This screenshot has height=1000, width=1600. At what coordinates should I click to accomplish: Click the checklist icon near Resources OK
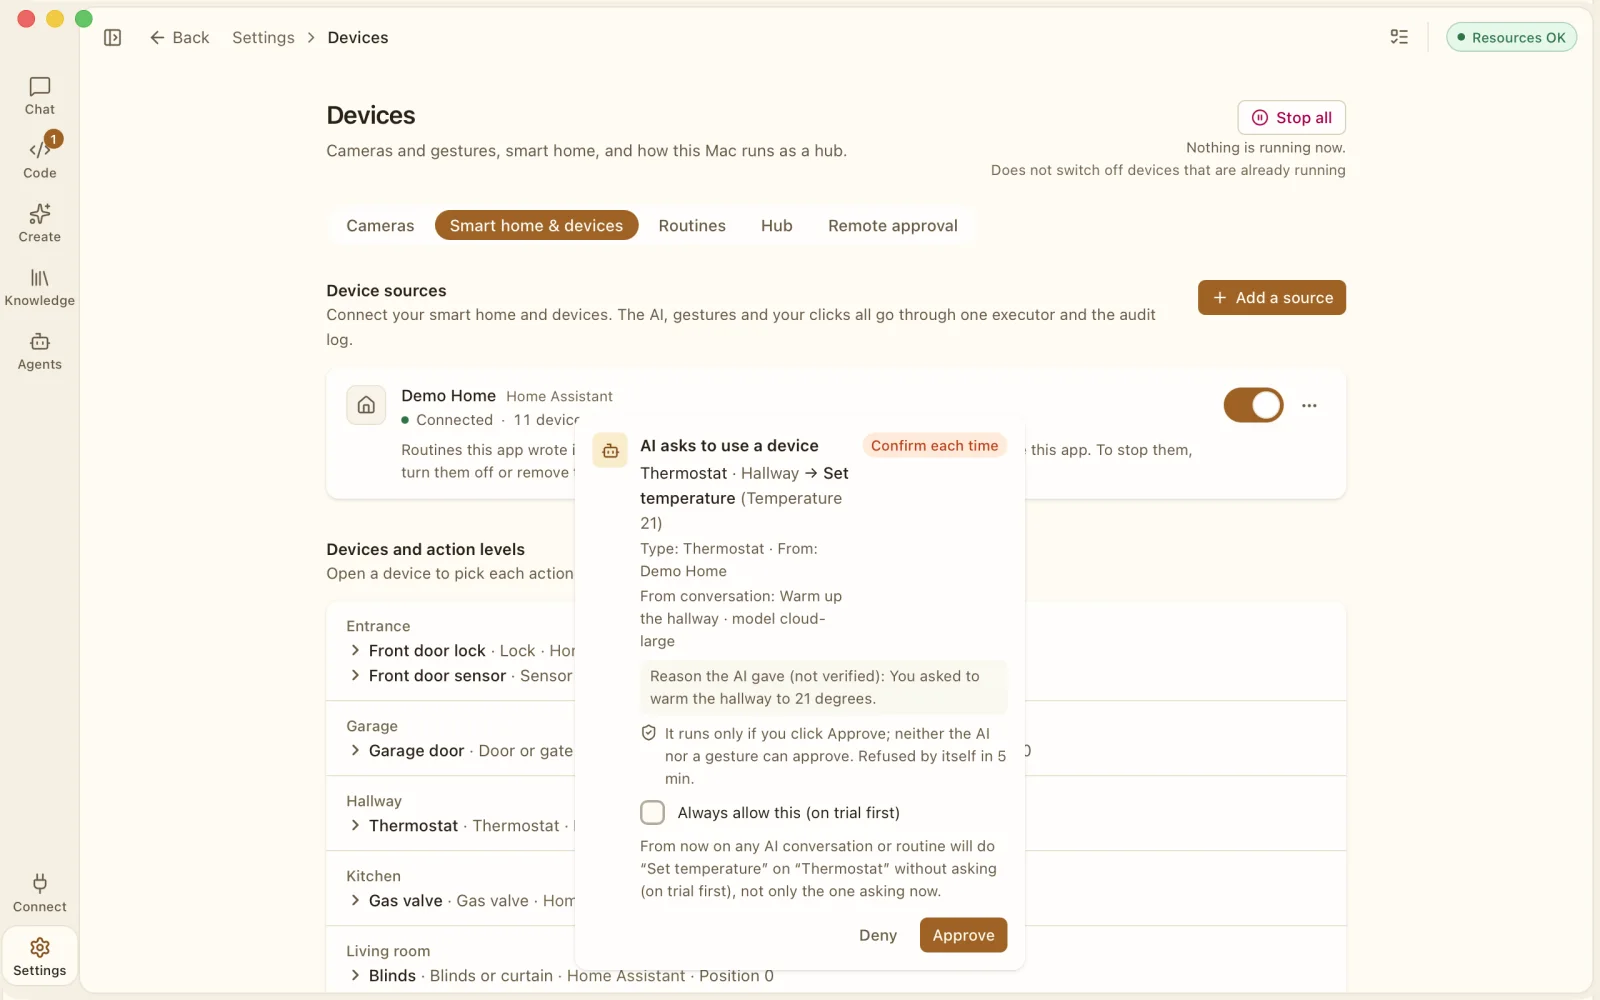click(1399, 38)
